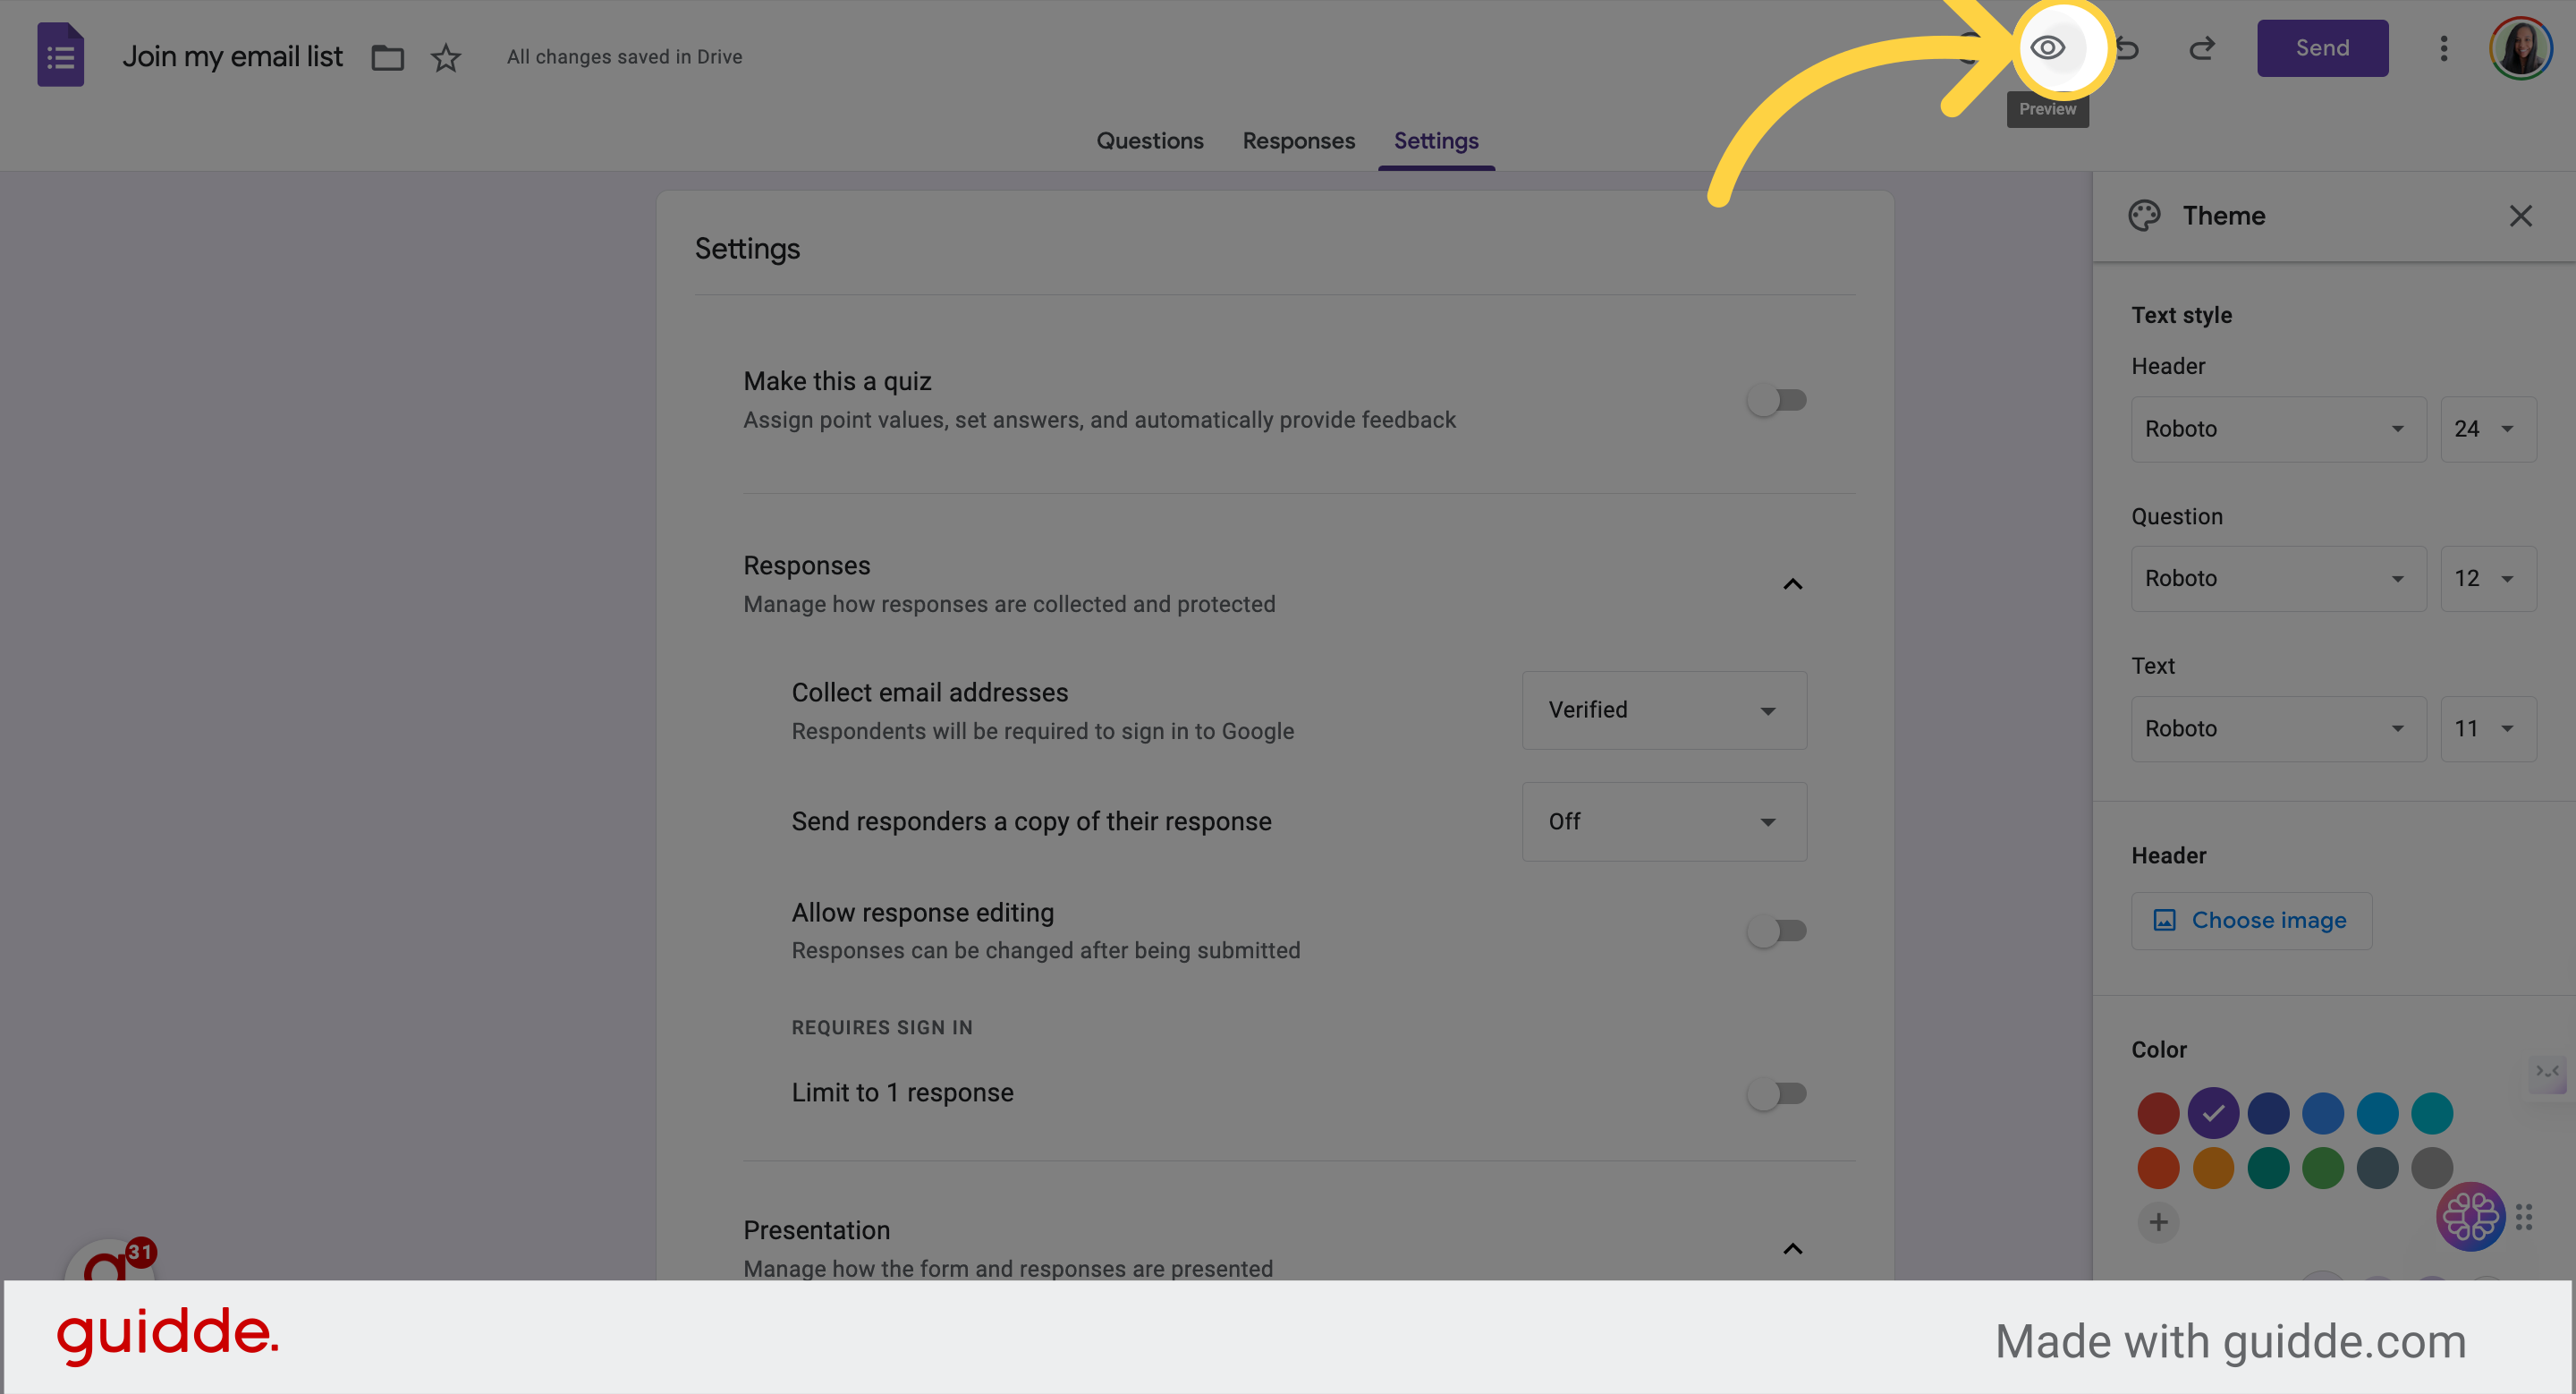
Task: Click Choose image for header
Action: [x=2251, y=920]
